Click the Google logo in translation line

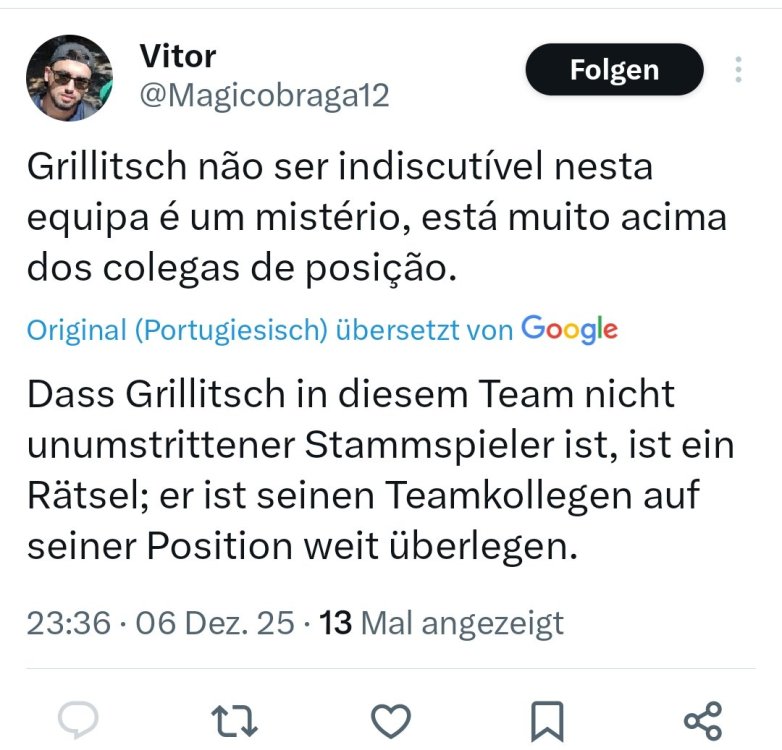(x=570, y=330)
